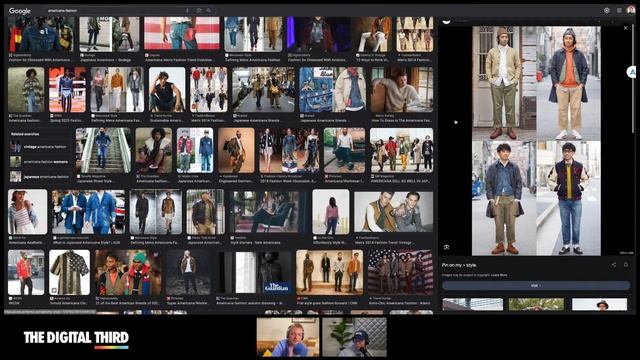Image resolution: width=640 pixels, height=360 pixels.
Task: Open related image of man in hat
Action: coord(599,304)
